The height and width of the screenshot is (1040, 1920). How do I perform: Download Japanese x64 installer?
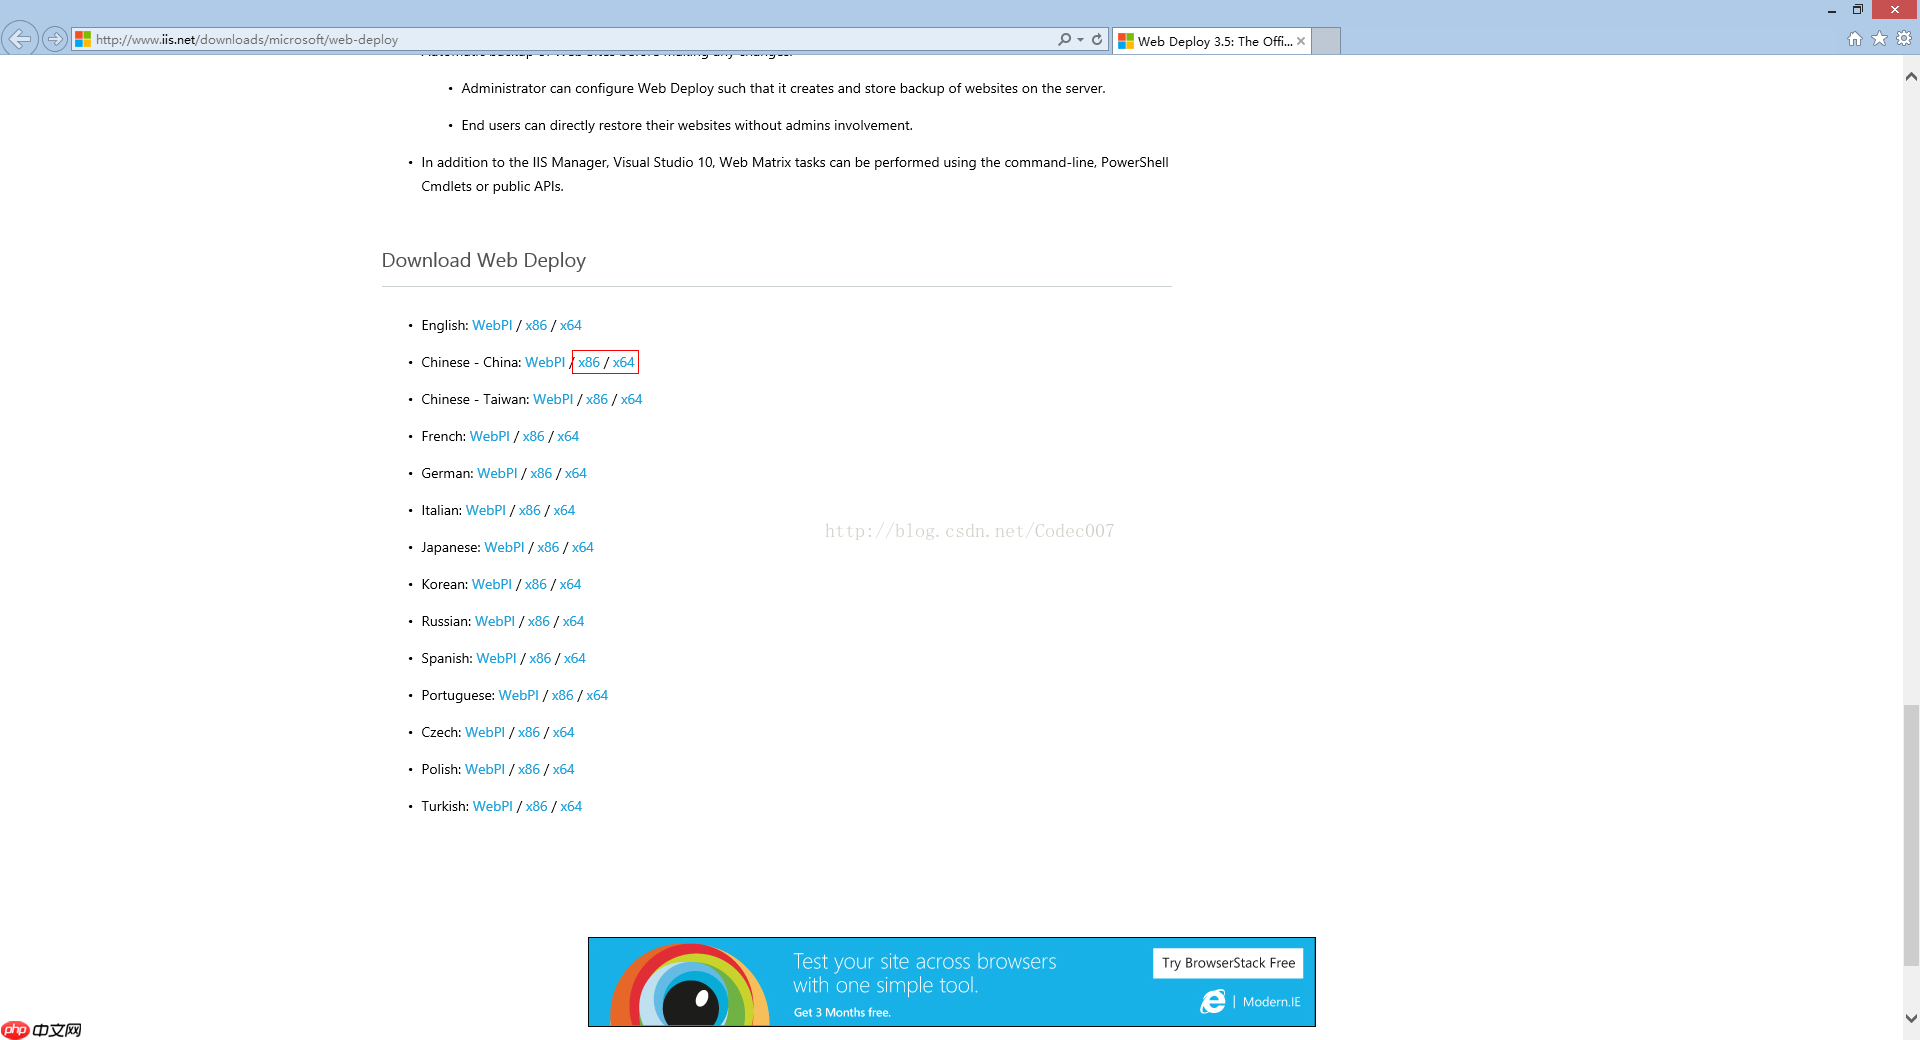(x=583, y=547)
